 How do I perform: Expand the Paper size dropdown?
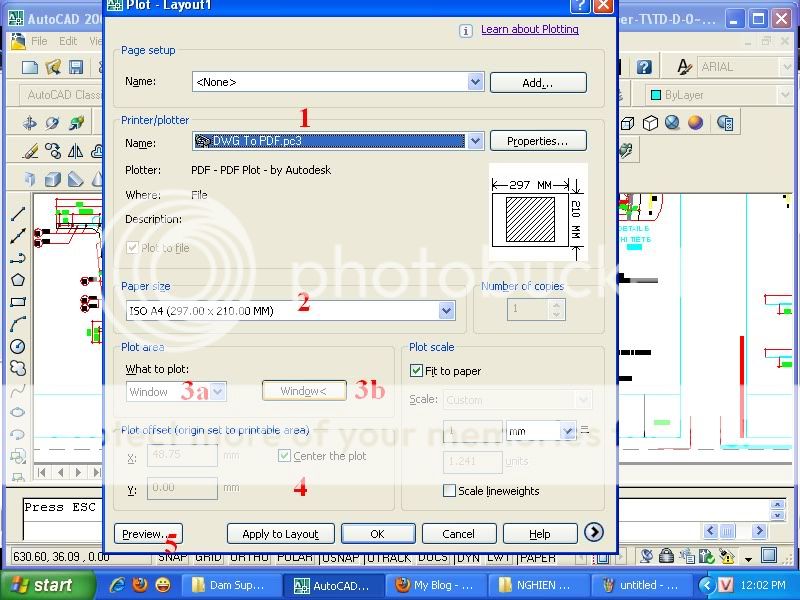pos(446,311)
